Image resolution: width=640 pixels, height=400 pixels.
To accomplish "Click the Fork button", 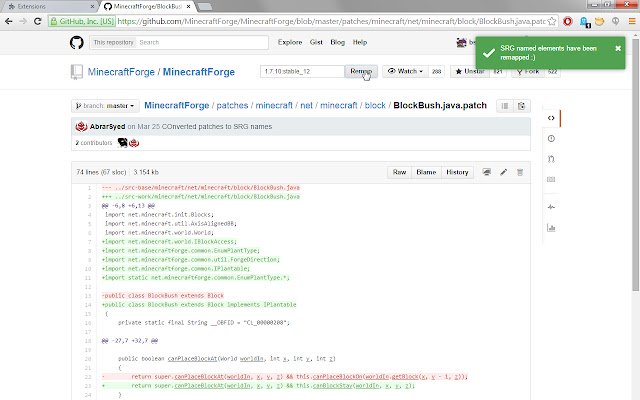I will (x=527, y=71).
